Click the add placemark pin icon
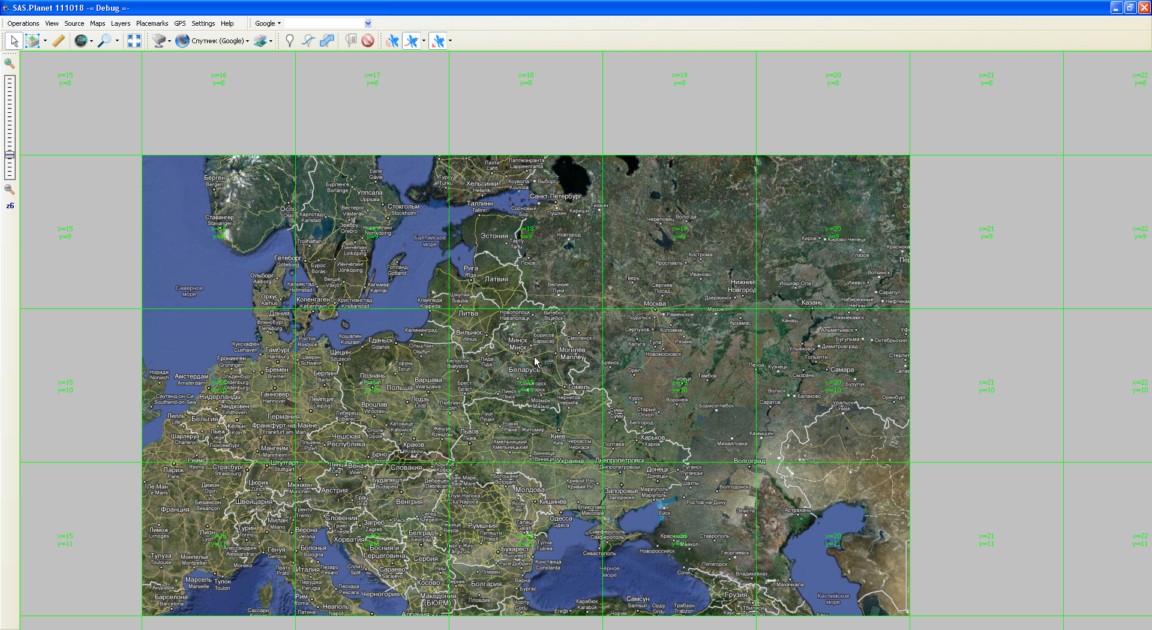This screenshot has width=1152, height=630. pyautogui.click(x=290, y=41)
